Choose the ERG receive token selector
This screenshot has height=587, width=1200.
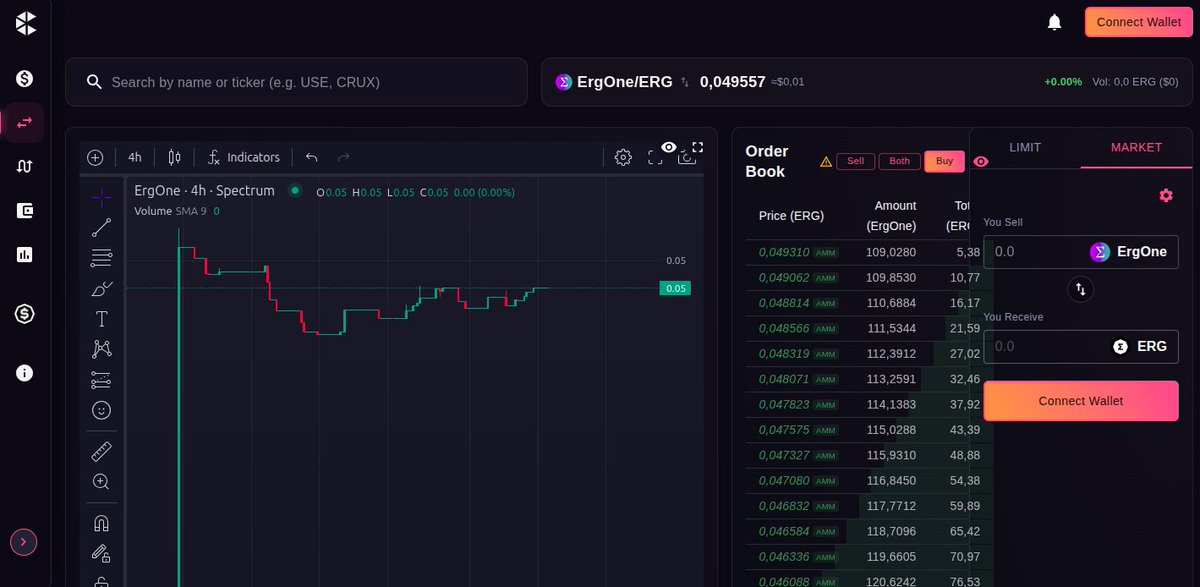point(1140,346)
